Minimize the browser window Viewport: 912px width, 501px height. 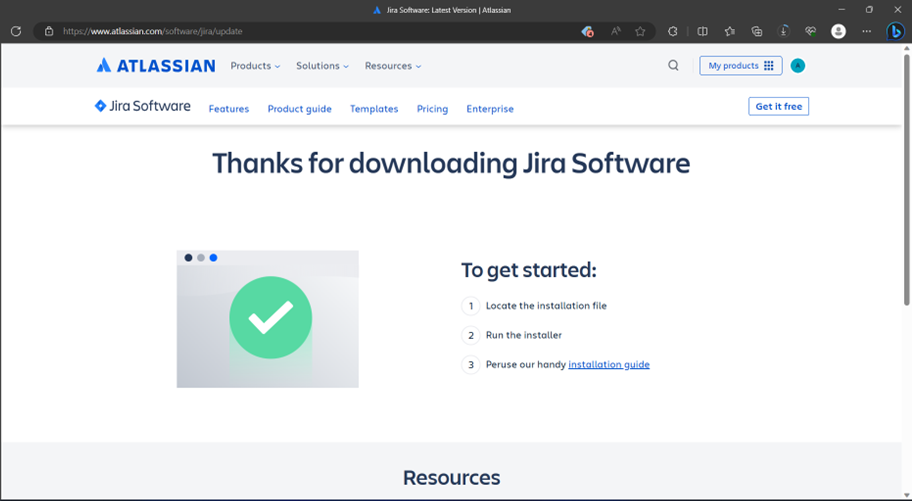point(842,9)
